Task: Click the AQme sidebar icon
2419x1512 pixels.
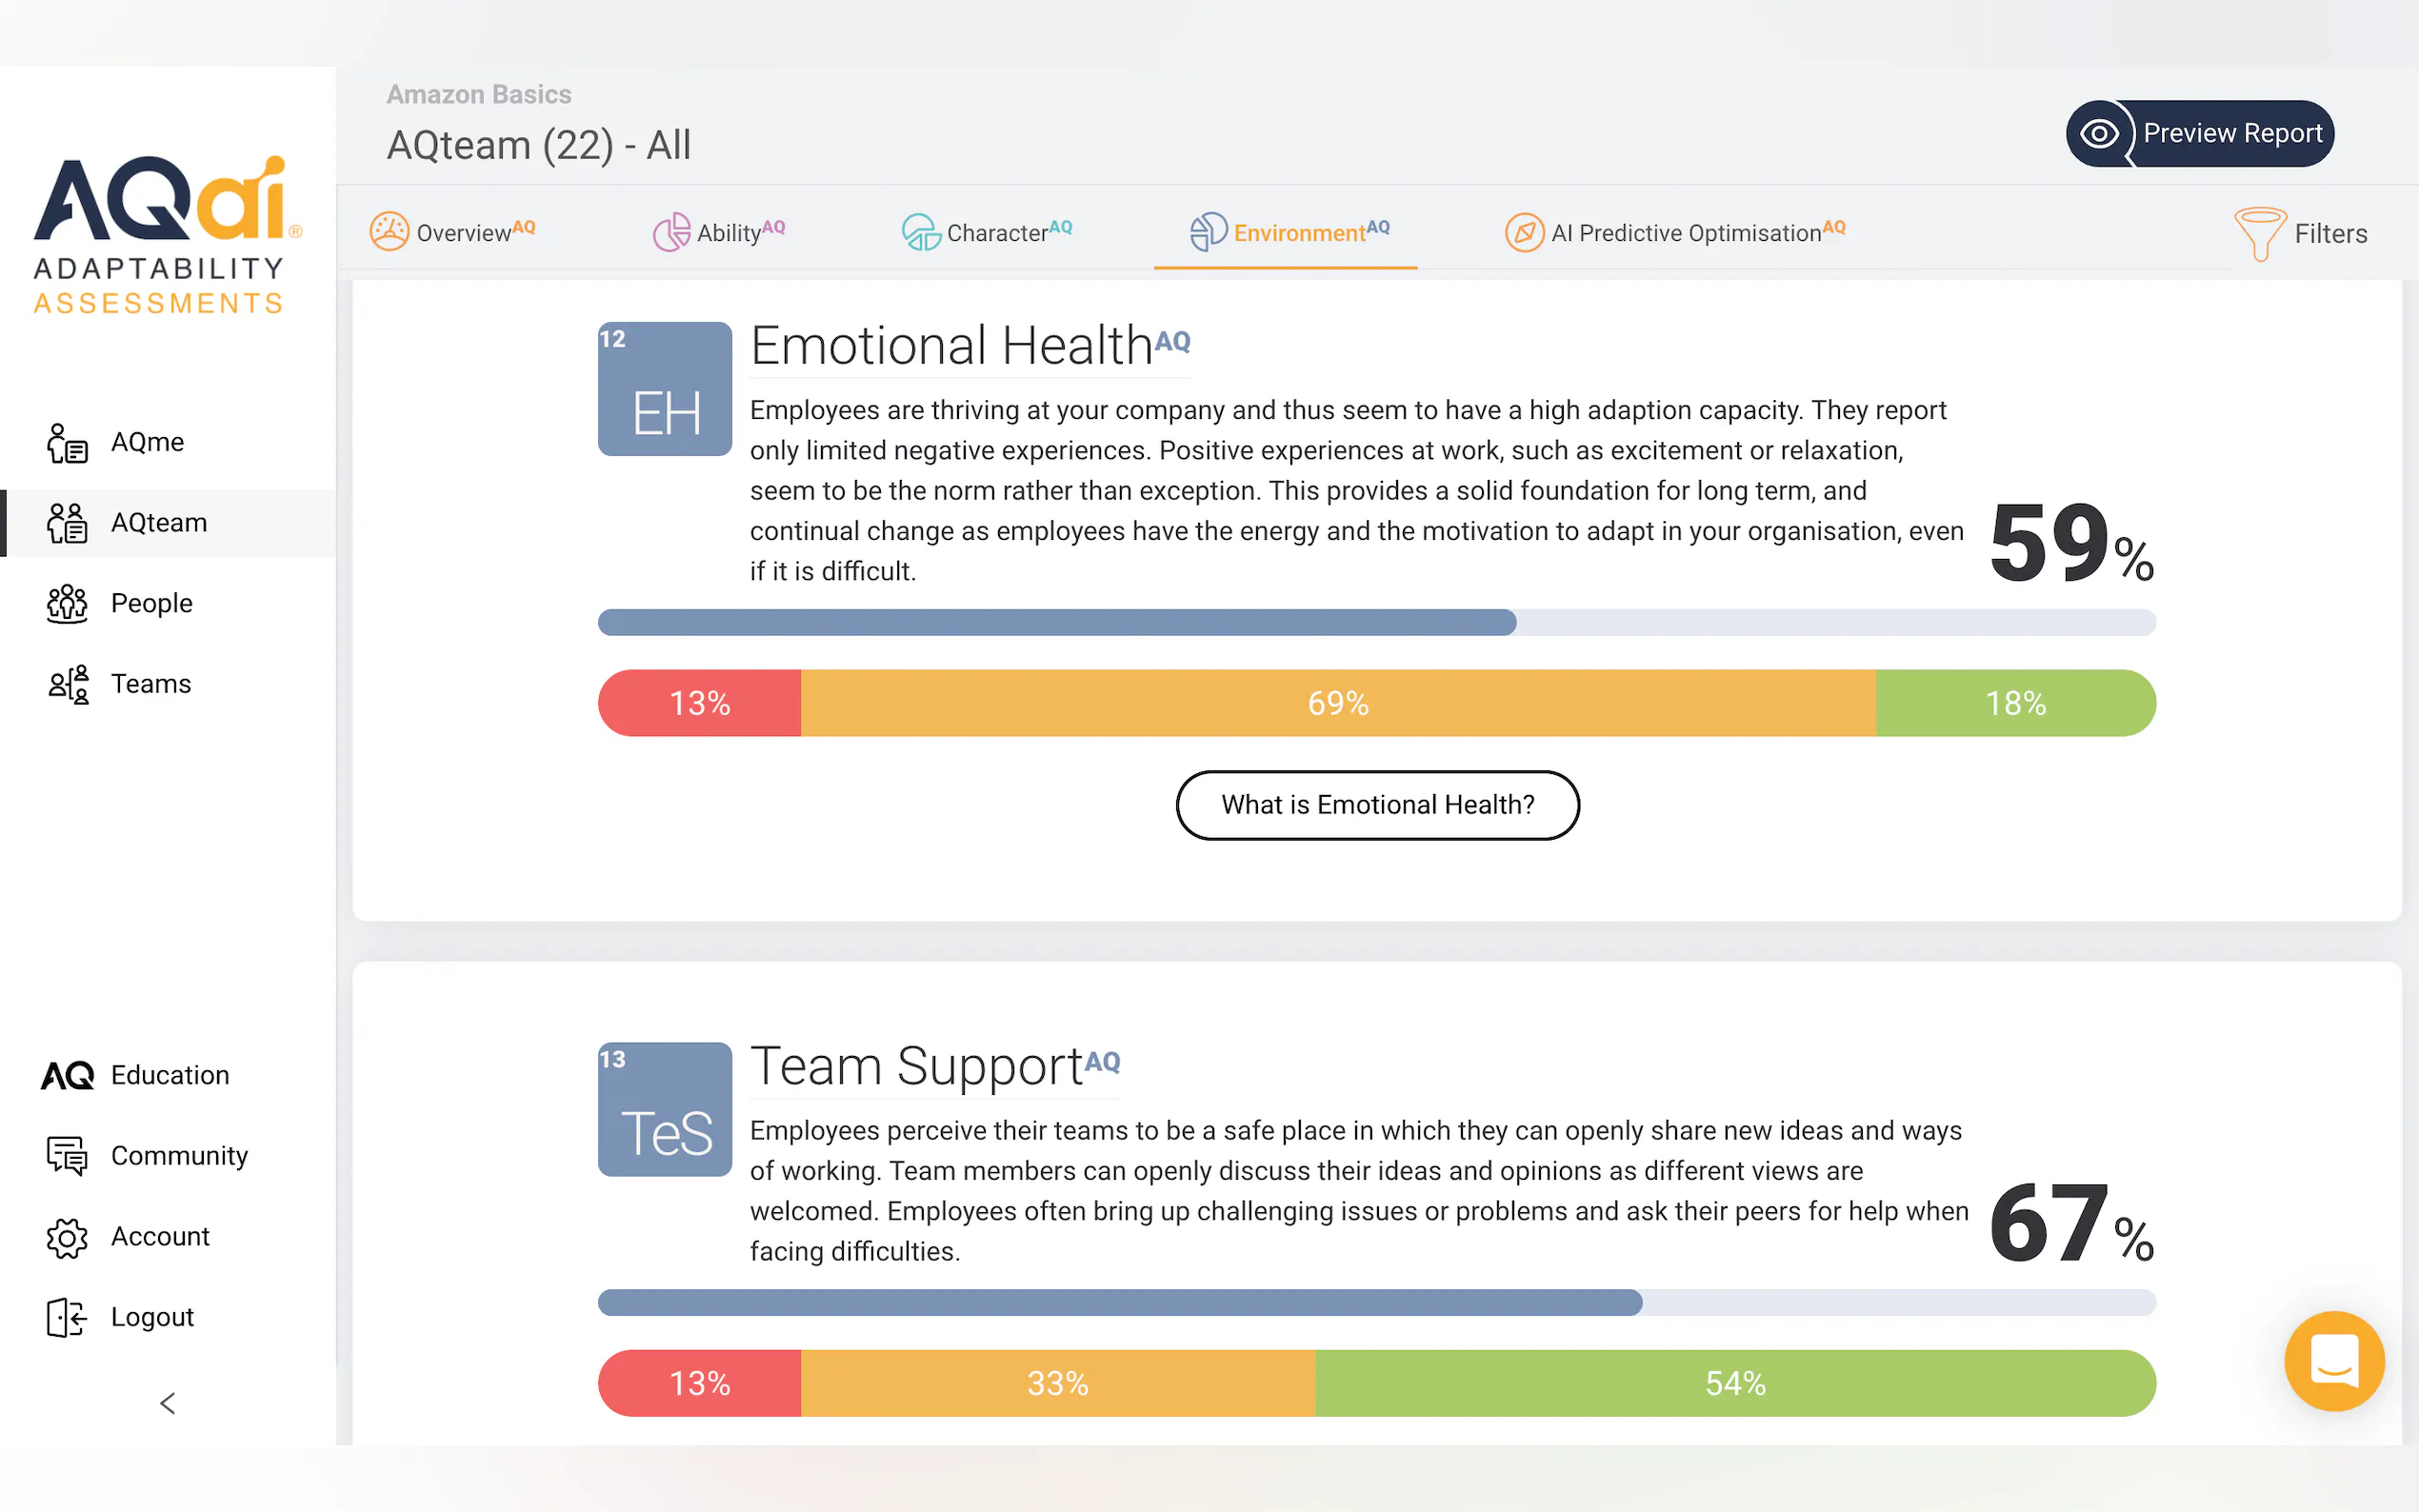Action: click(x=67, y=443)
